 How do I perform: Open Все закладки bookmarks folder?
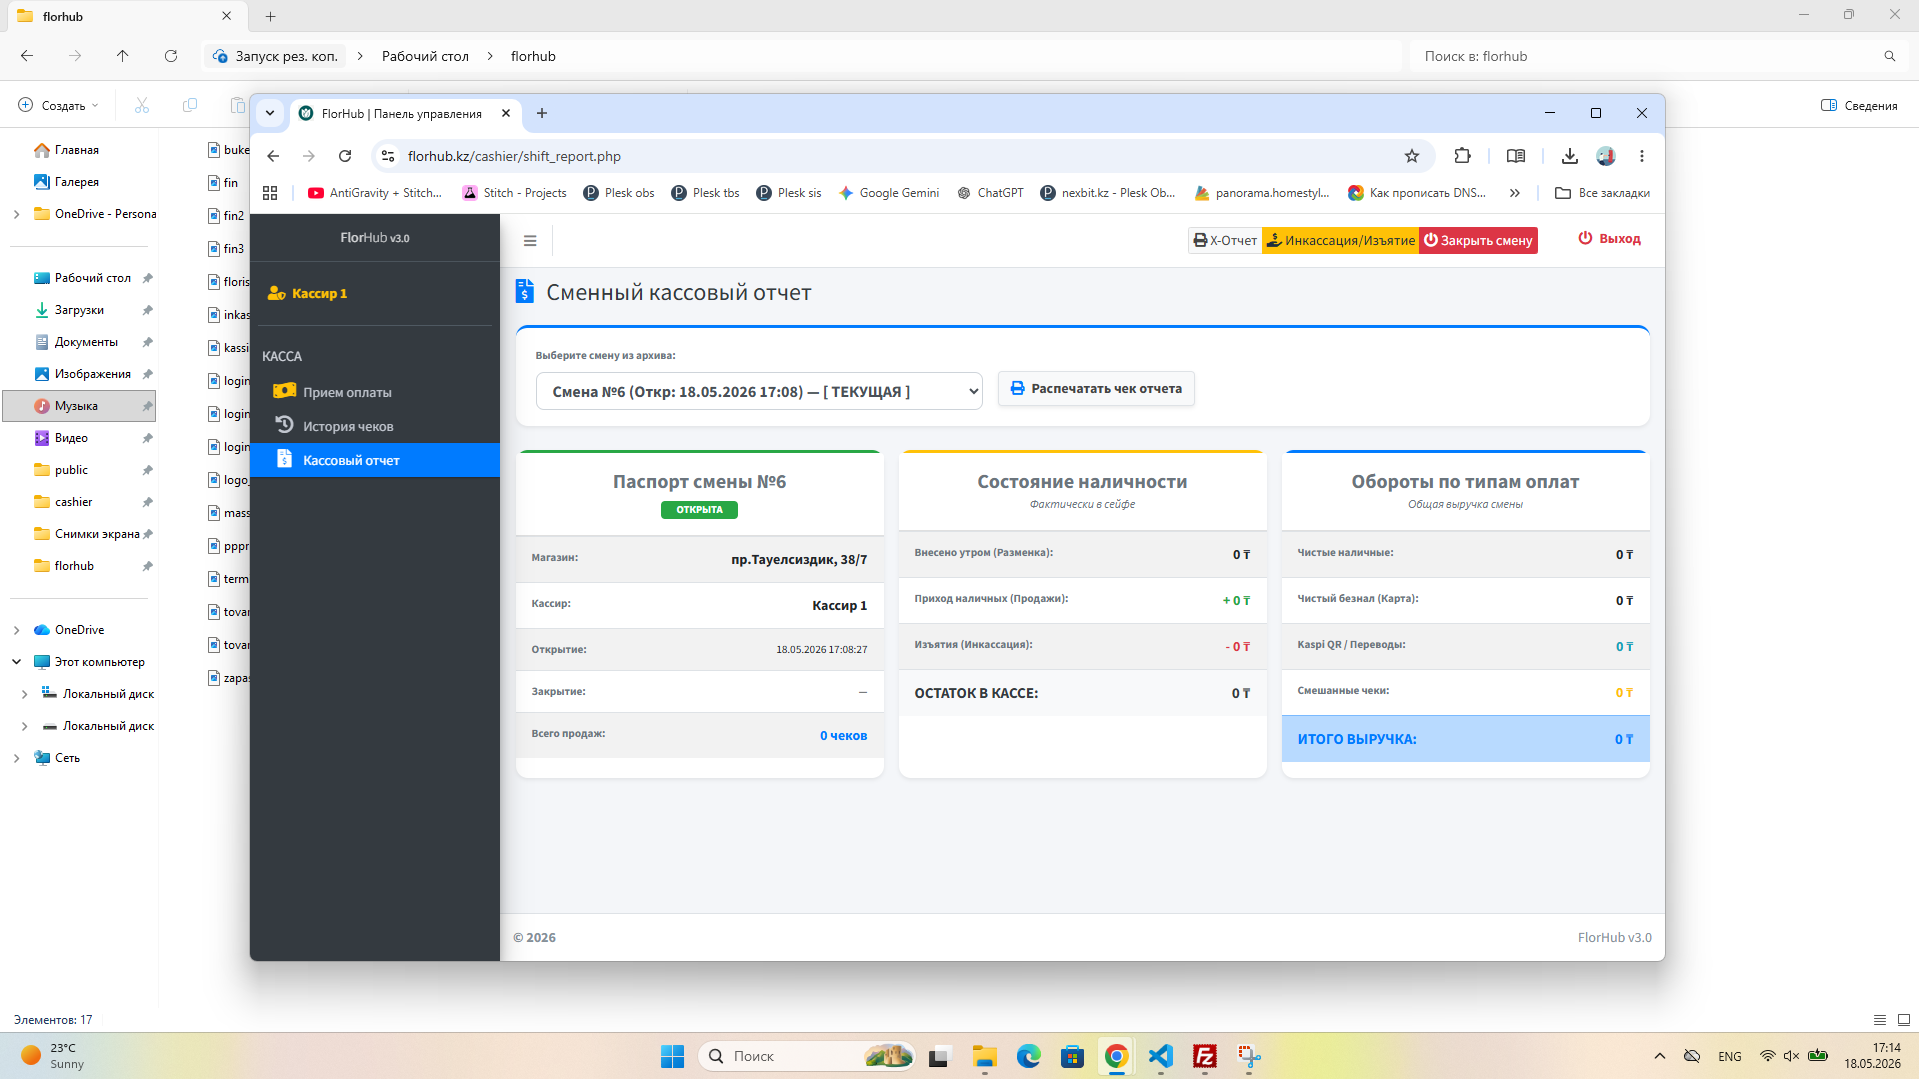pyautogui.click(x=1602, y=193)
